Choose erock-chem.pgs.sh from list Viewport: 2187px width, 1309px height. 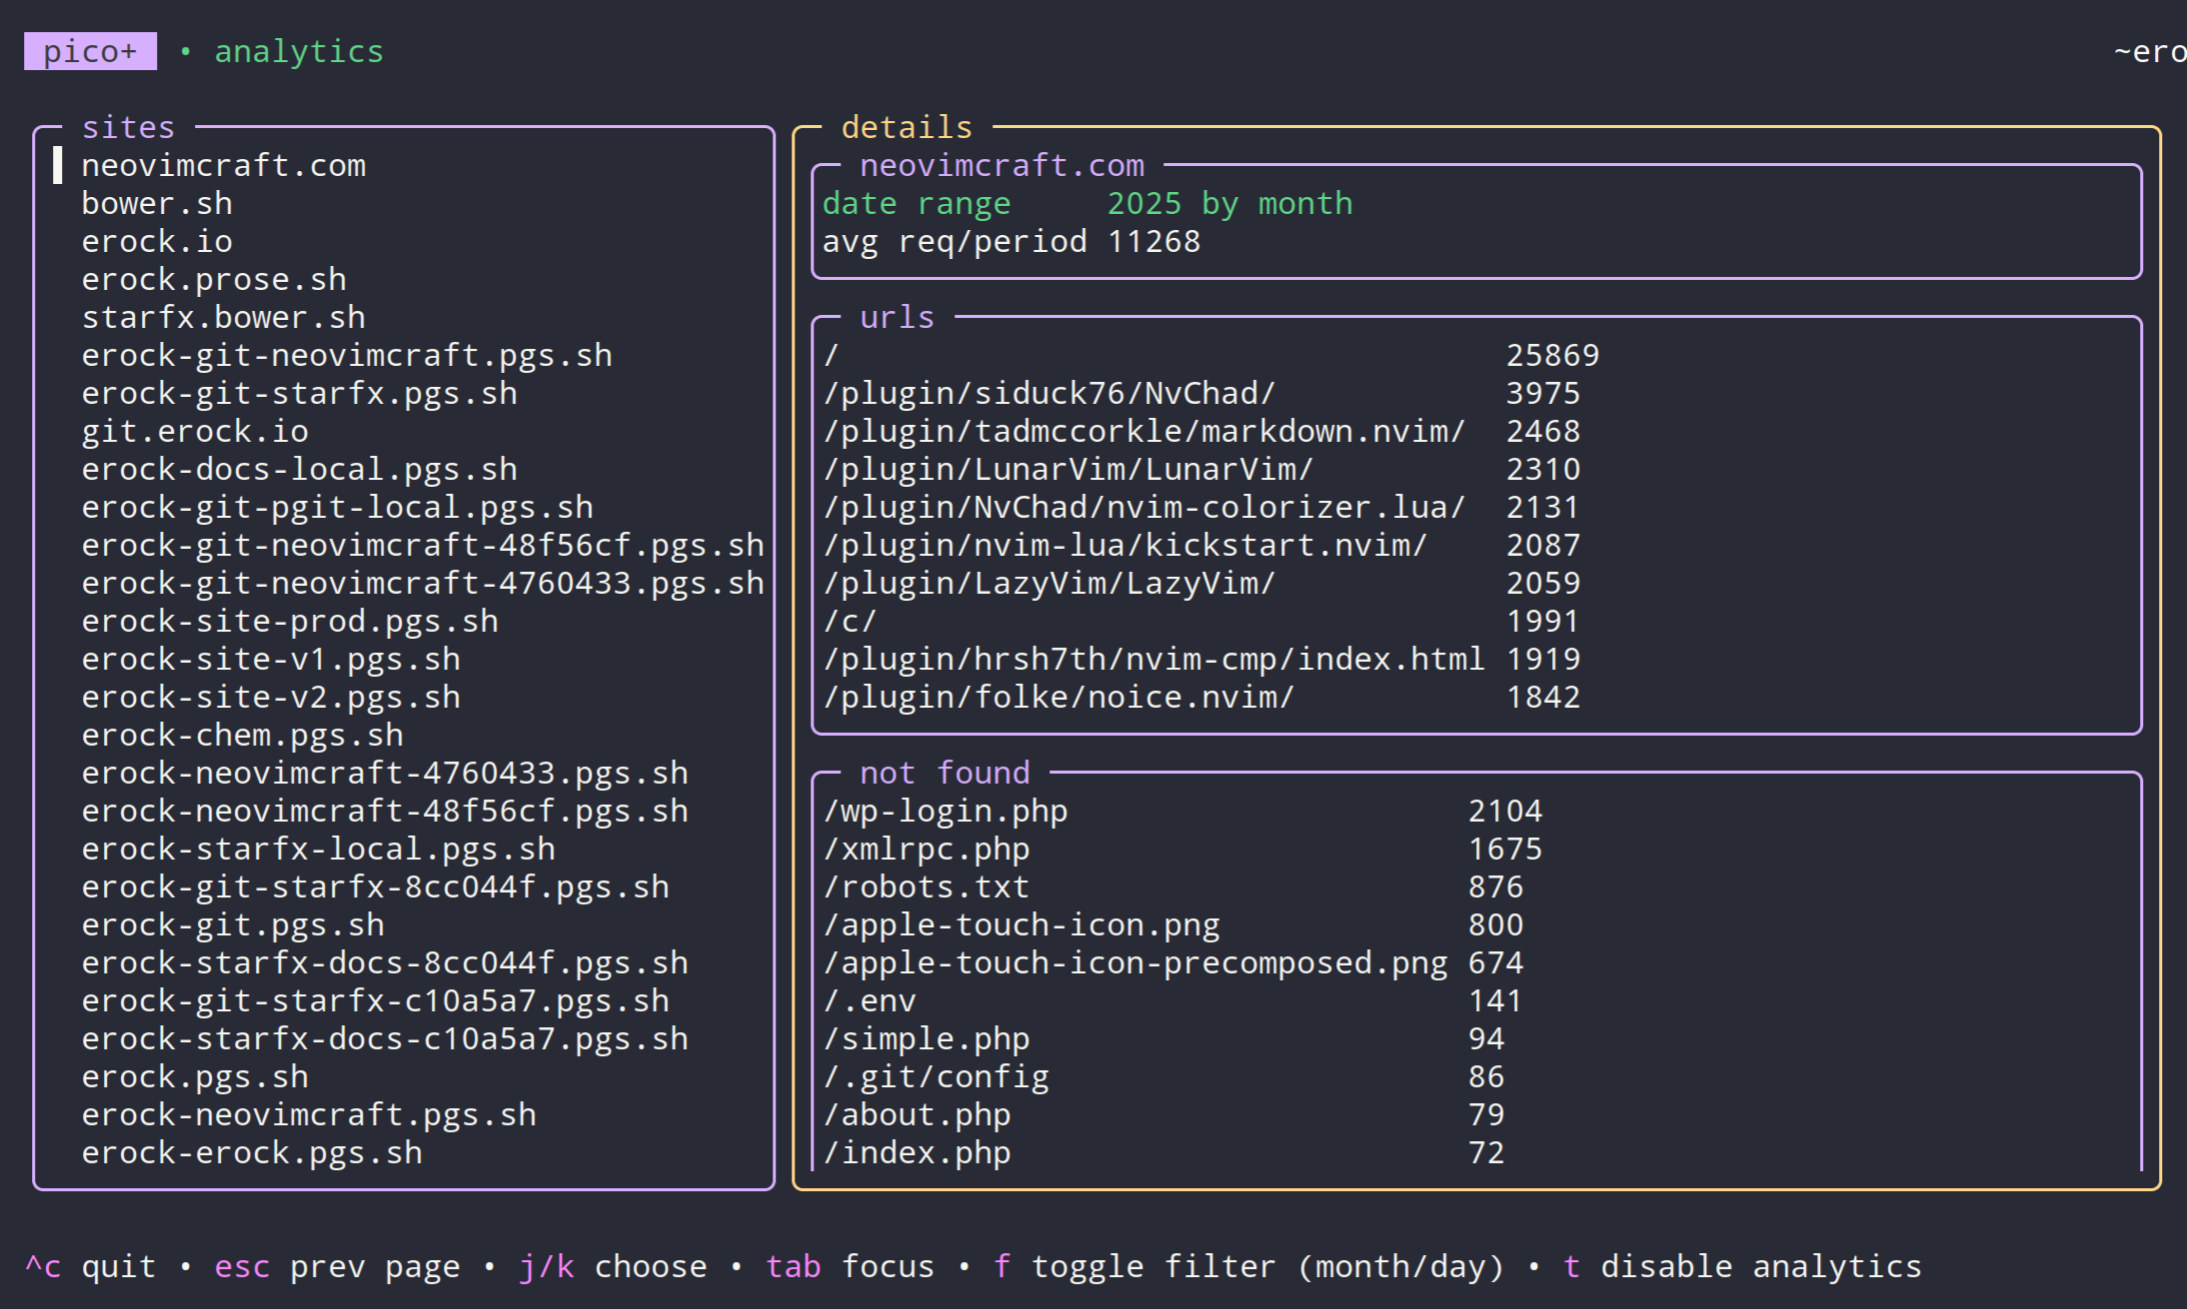pos(242,736)
